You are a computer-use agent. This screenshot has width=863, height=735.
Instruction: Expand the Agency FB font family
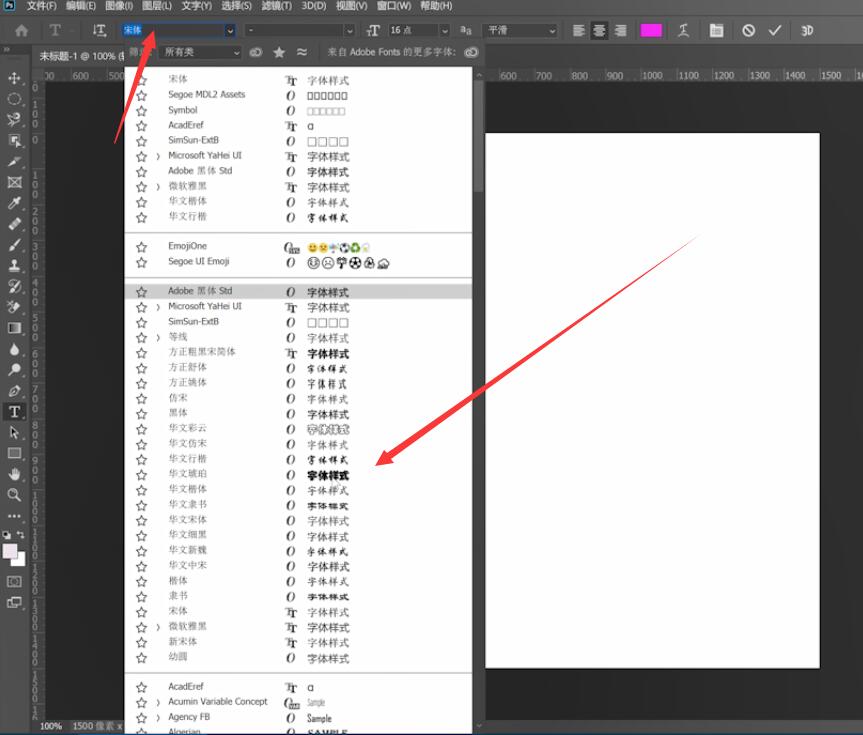[158, 718]
